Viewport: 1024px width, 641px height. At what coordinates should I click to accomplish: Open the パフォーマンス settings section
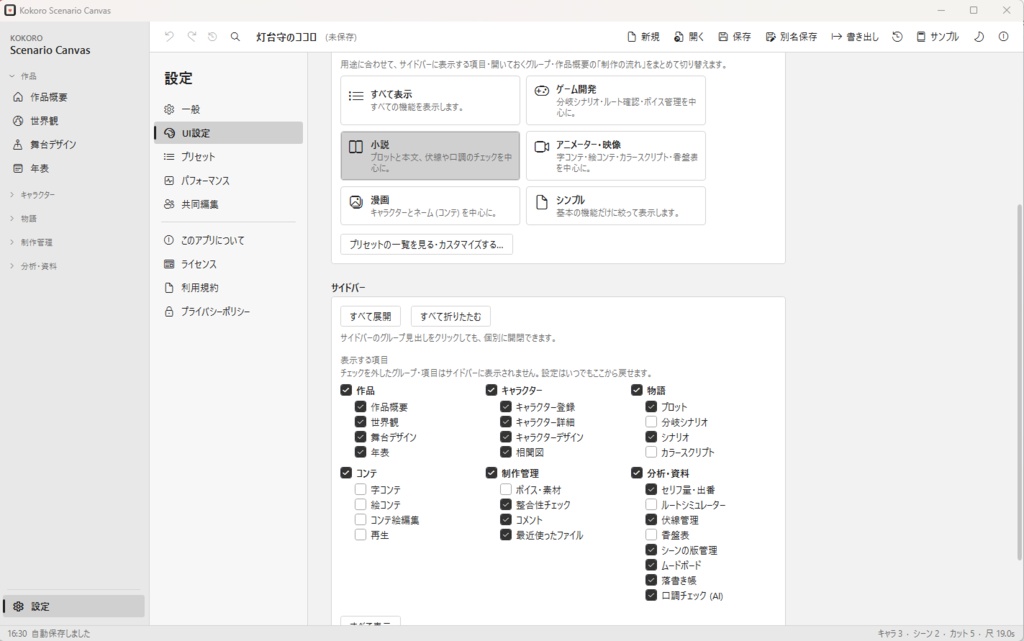[x=229, y=181]
